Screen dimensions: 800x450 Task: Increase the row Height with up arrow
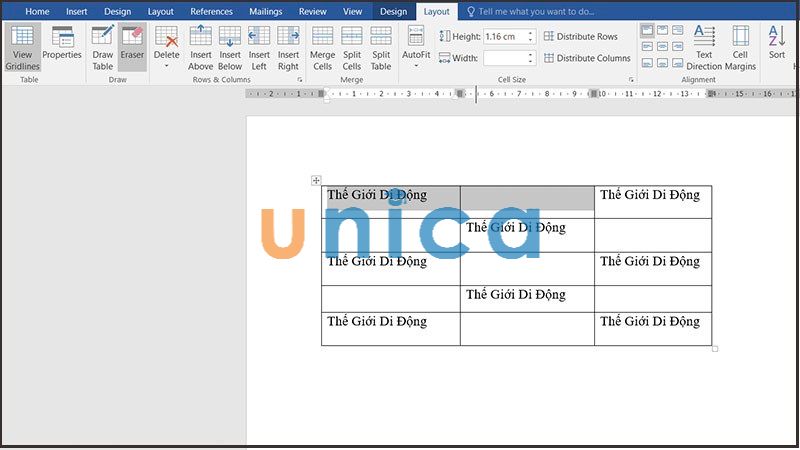(x=531, y=33)
